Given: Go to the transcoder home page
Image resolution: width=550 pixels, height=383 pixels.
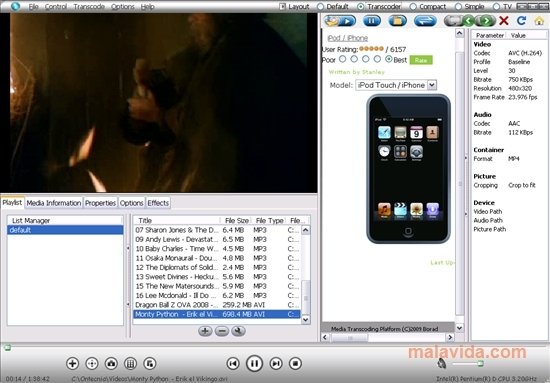Looking at the screenshot, I should 539,21.
